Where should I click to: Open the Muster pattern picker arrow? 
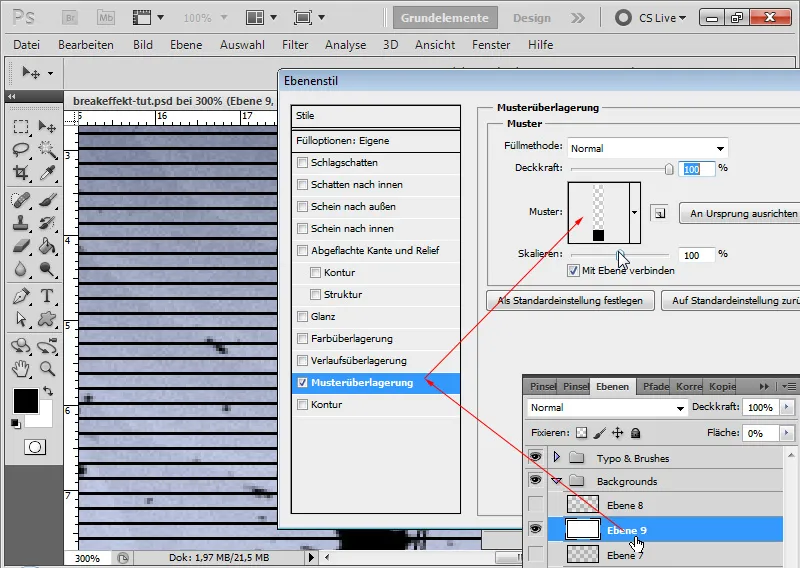635,212
